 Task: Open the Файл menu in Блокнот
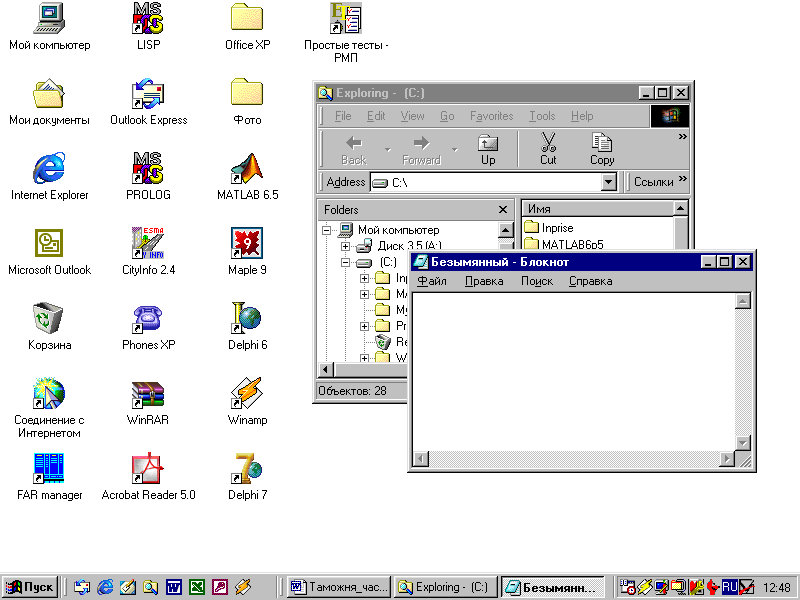coord(432,281)
